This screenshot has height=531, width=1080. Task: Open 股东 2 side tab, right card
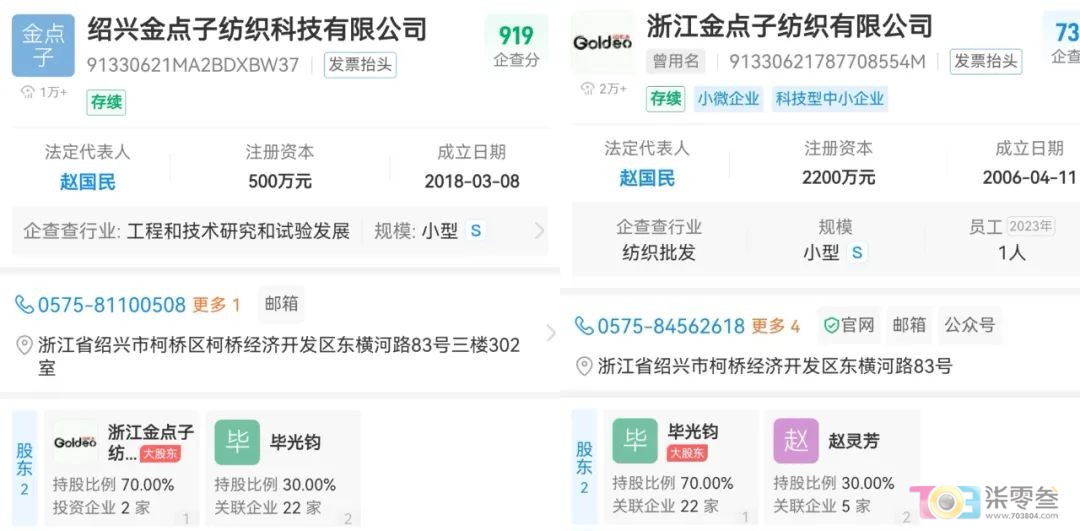pos(584,468)
